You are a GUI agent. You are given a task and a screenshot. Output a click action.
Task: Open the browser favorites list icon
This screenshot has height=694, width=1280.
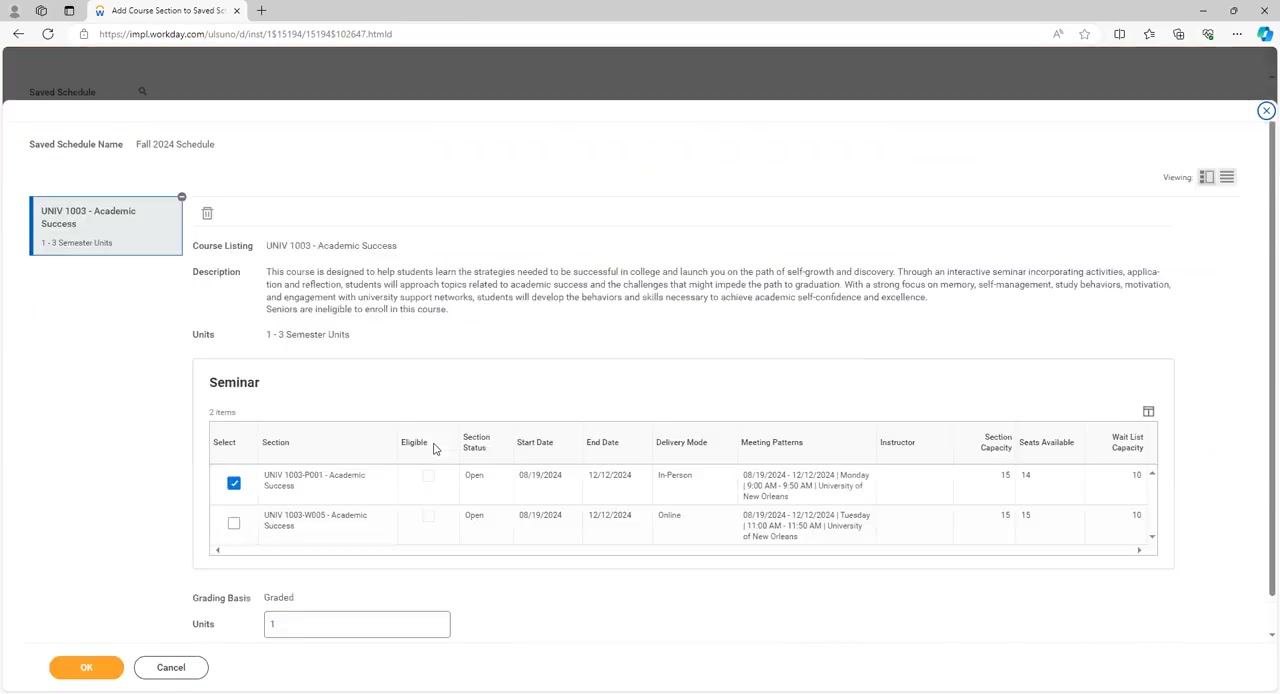point(1149,34)
